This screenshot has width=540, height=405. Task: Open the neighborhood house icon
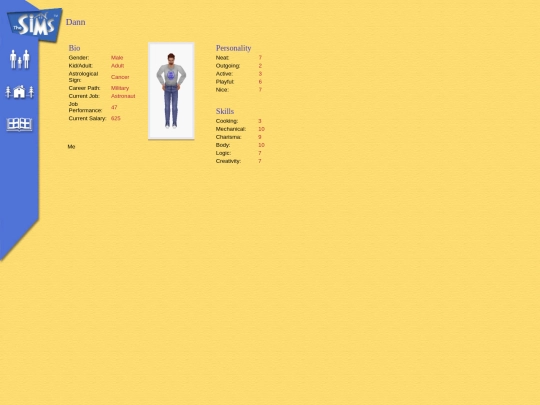pos(20,92)
